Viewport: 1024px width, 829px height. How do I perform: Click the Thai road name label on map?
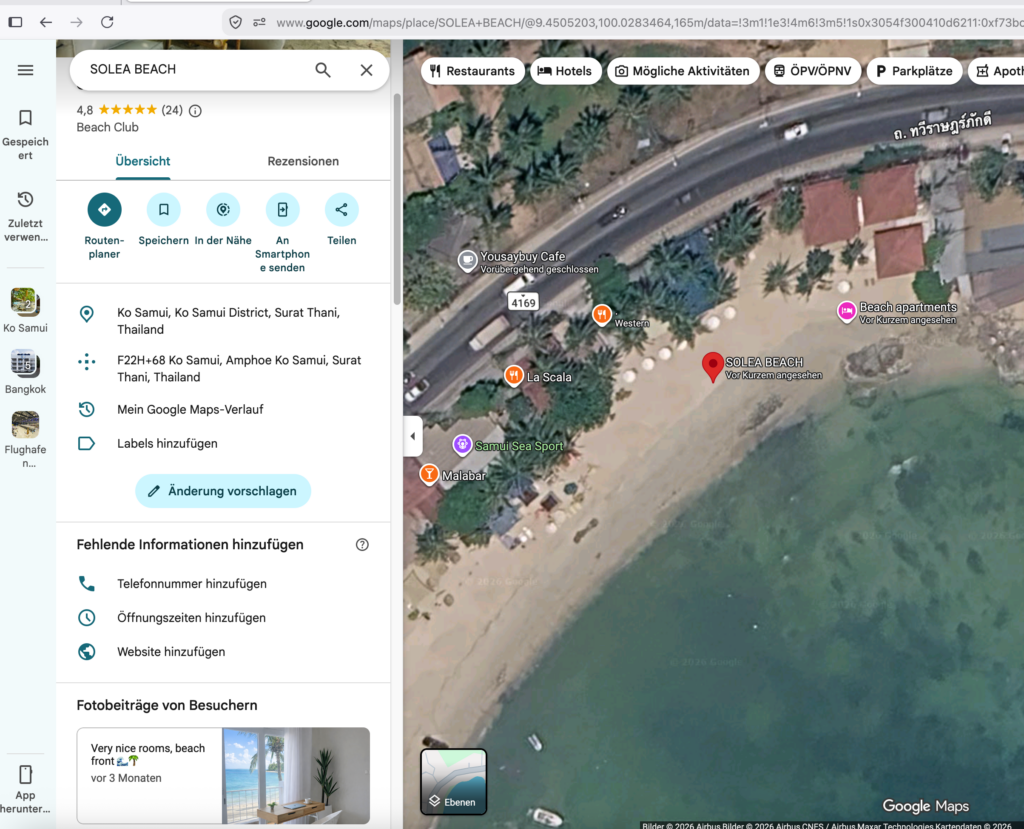pos(942,125)
